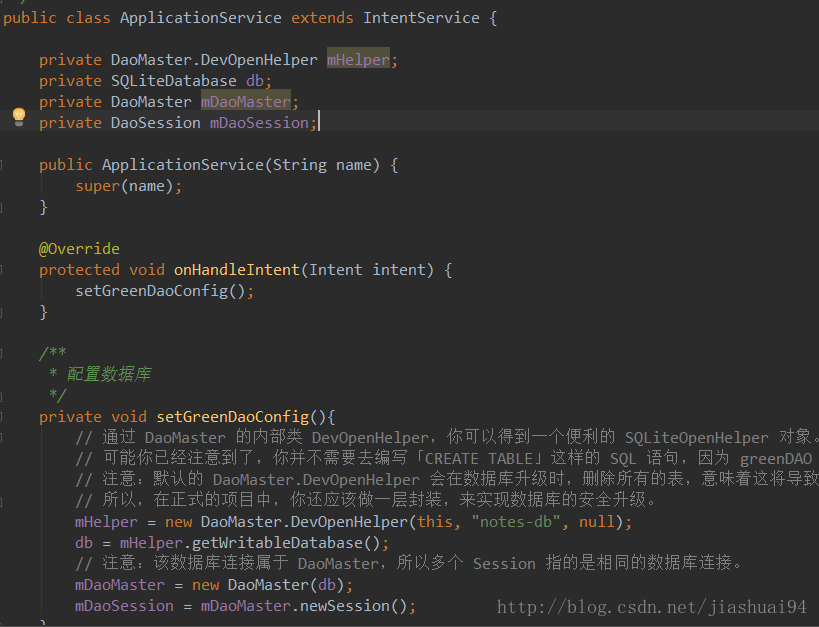Click SQLiteDatabase type in db declaration

[x=173, y=81]
